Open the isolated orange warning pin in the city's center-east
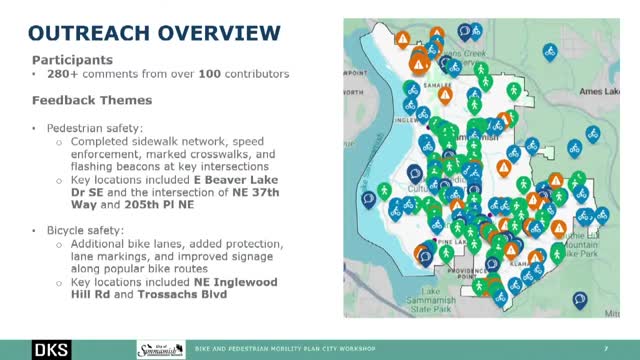 coord(504,167)
